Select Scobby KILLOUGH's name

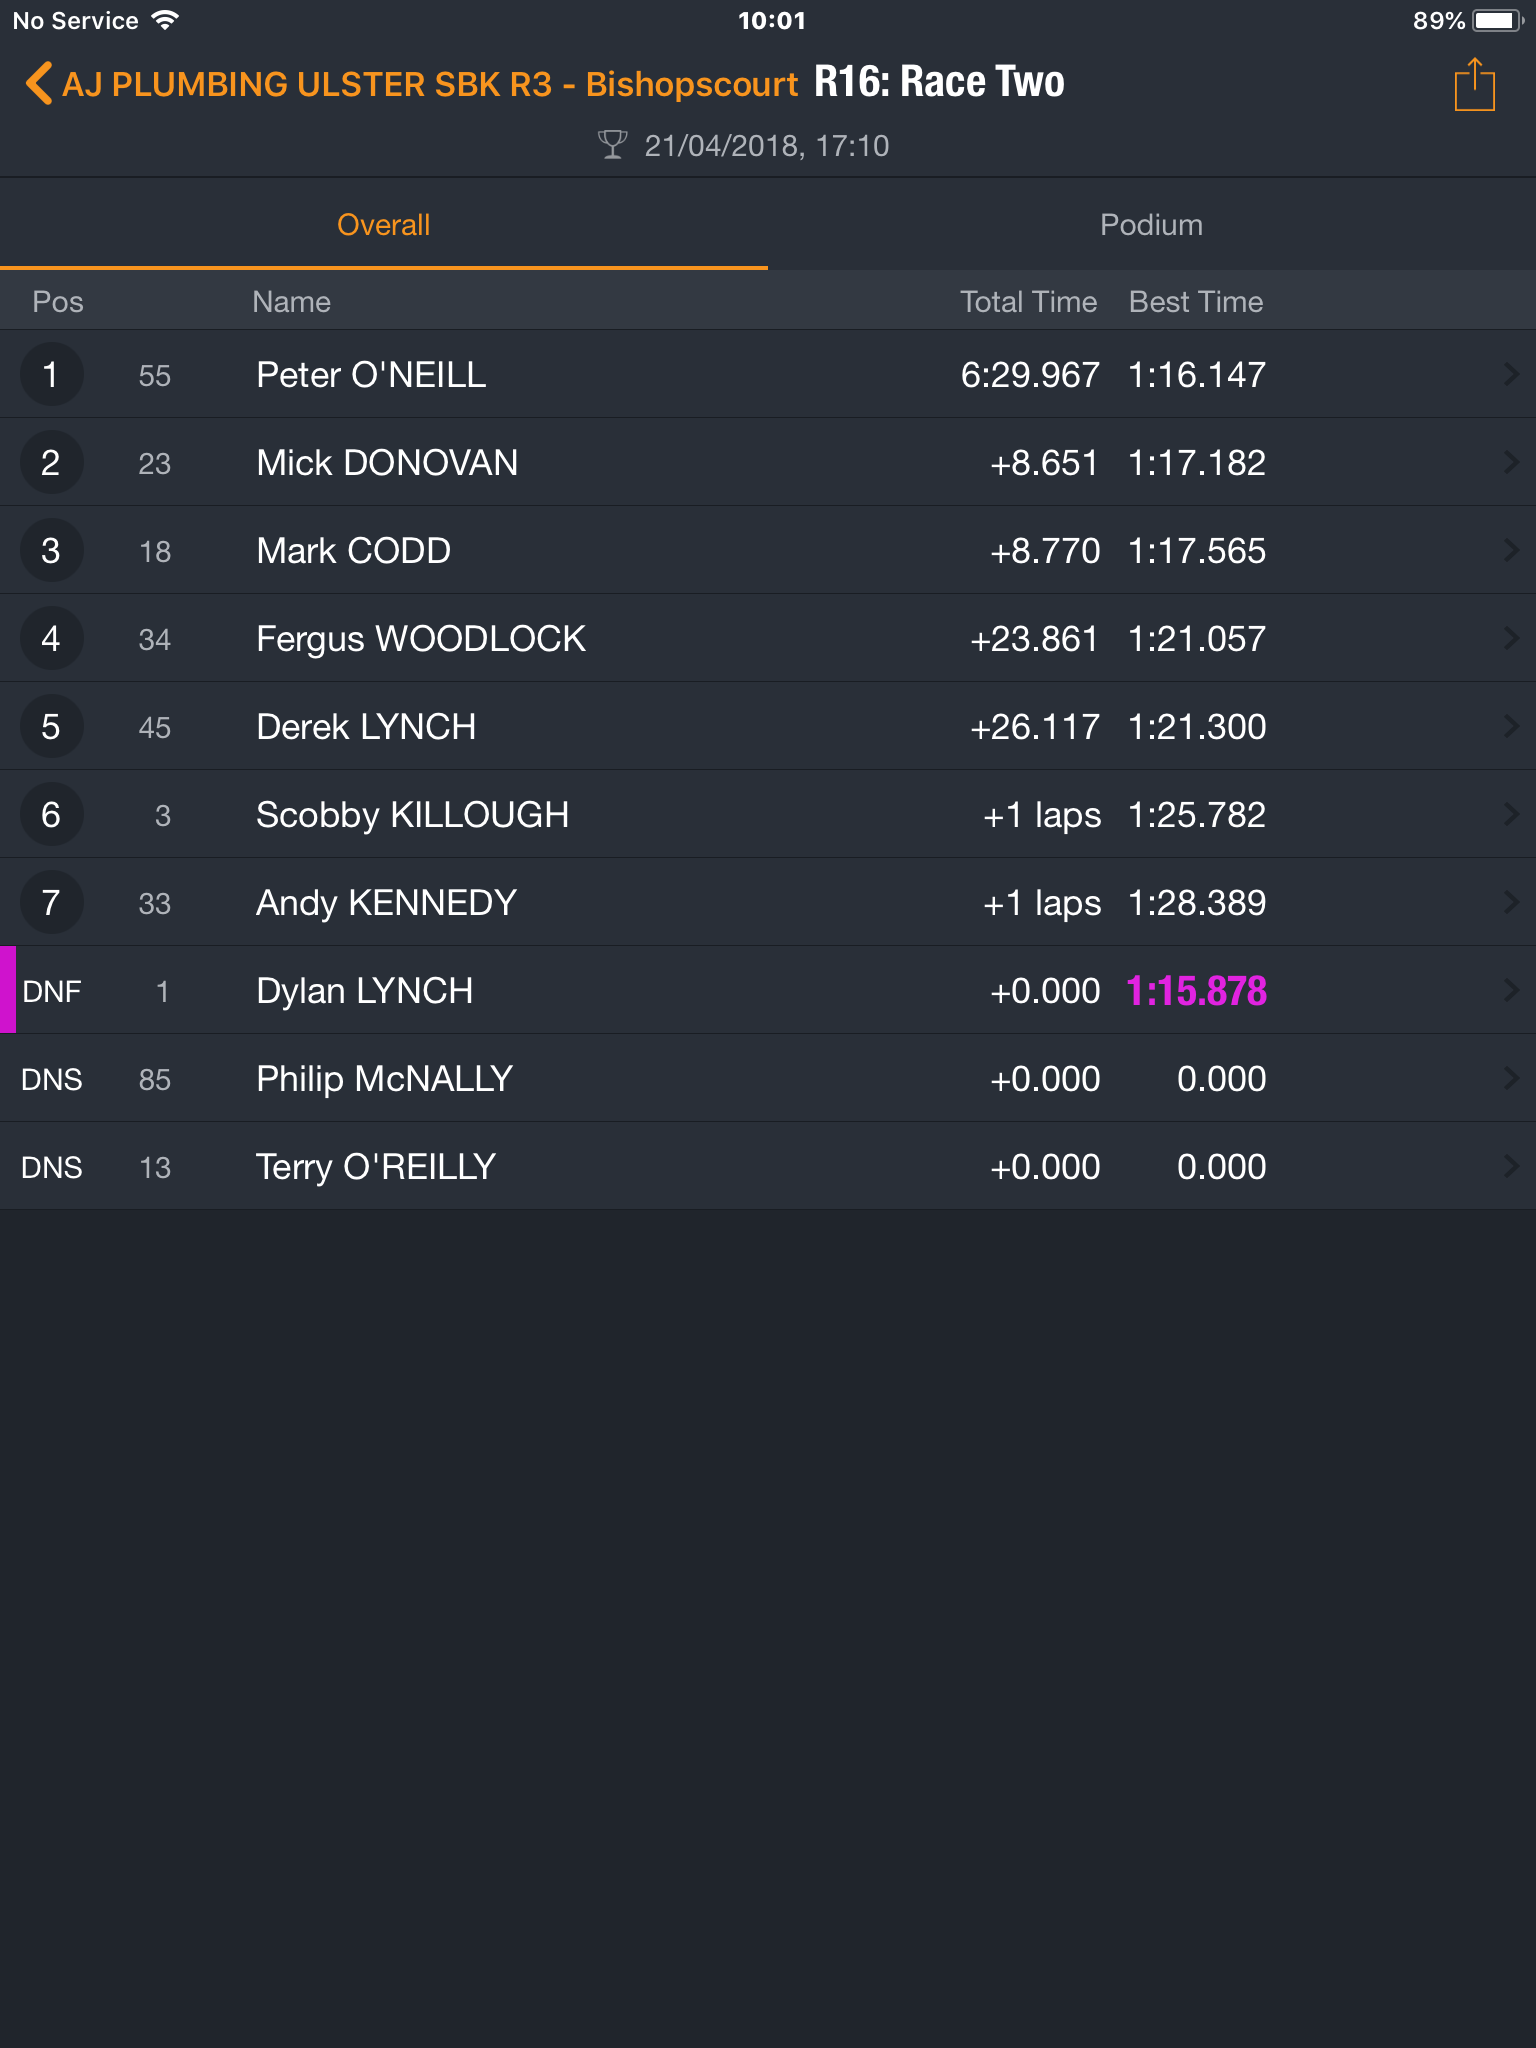[412, 815]
